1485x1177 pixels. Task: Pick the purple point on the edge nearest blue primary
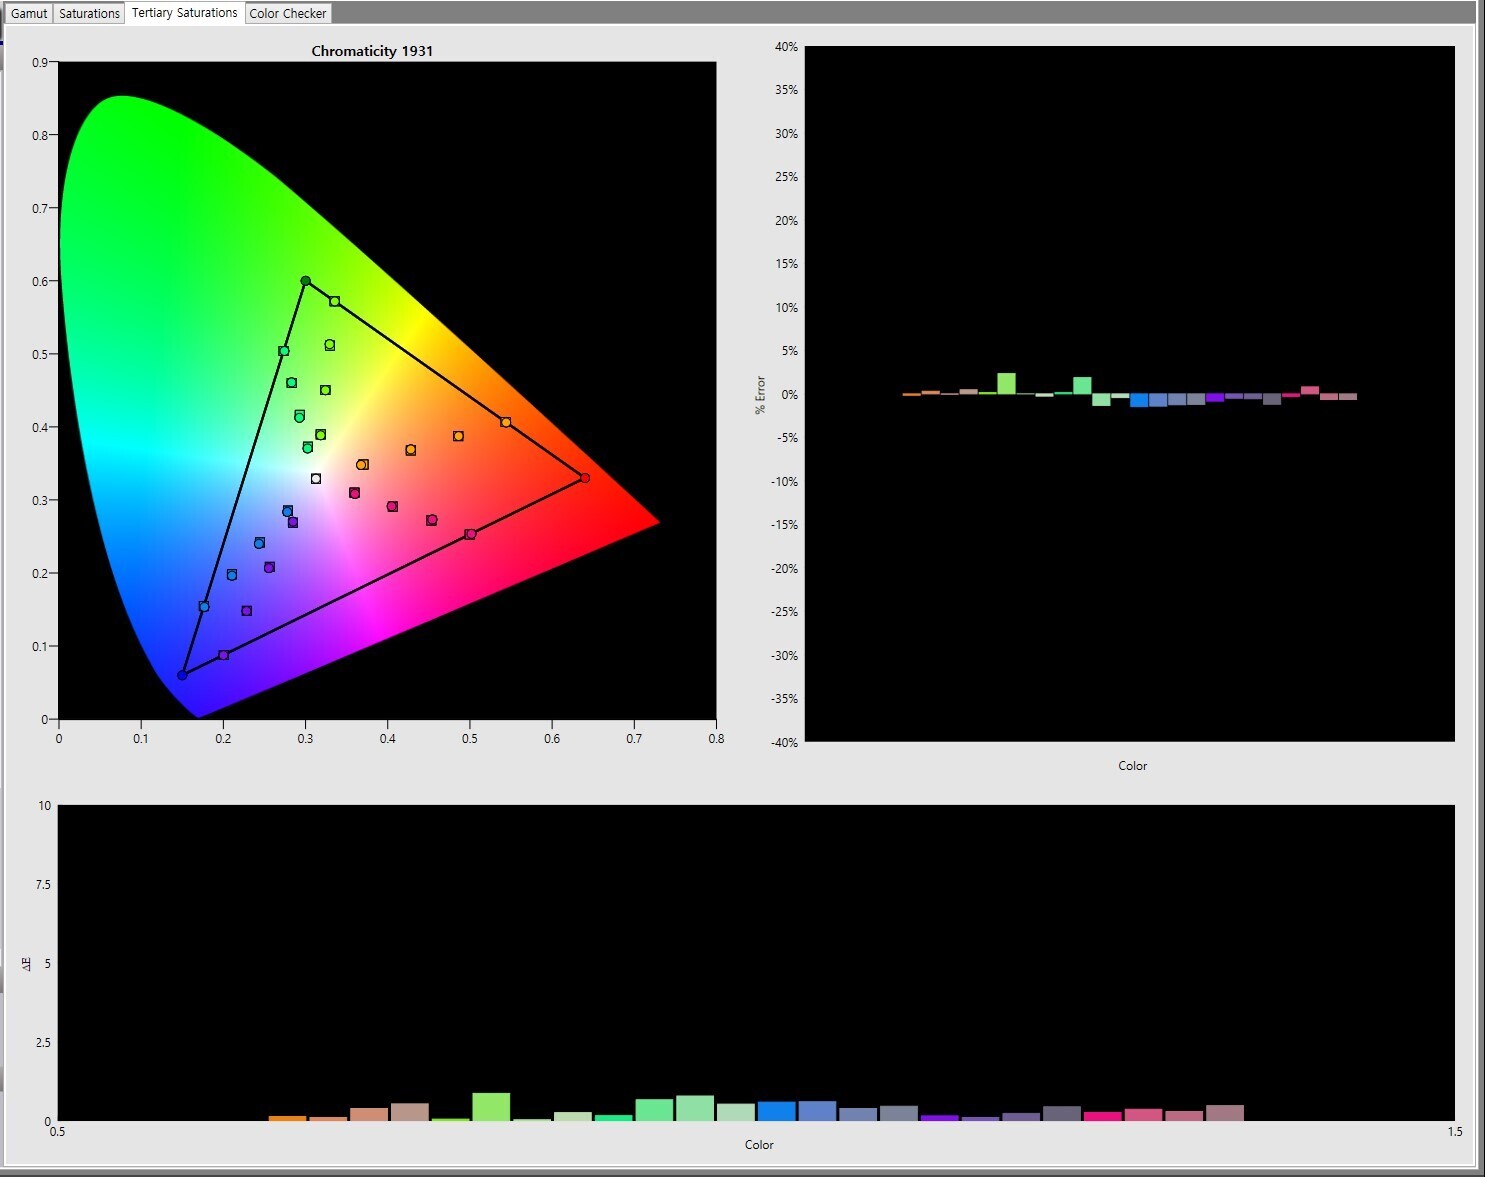pos(223,655)
